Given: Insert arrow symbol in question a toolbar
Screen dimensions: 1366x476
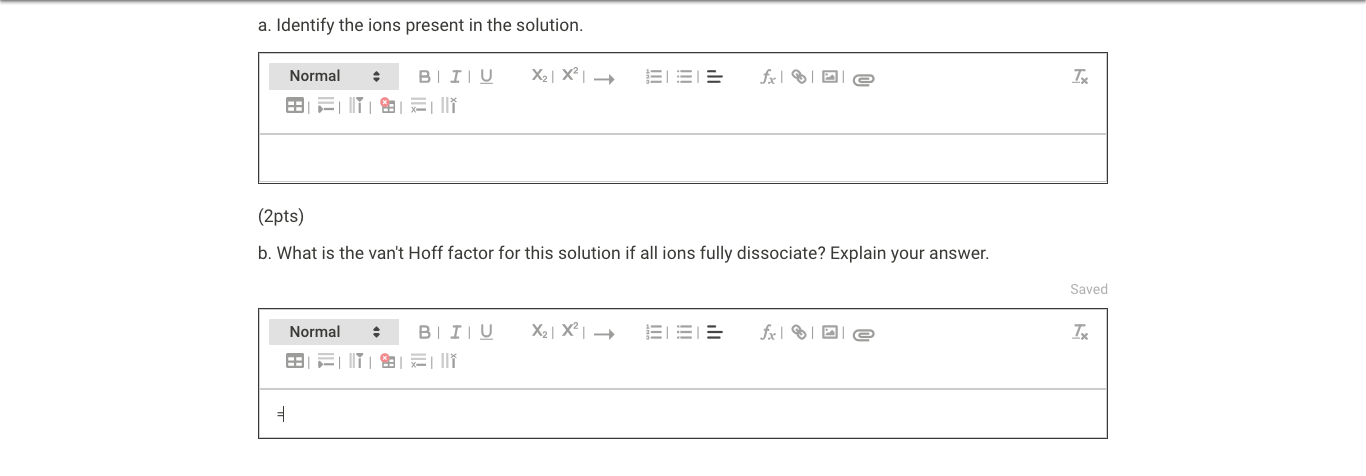Looking at the screenshot, I should coord(603,78).
